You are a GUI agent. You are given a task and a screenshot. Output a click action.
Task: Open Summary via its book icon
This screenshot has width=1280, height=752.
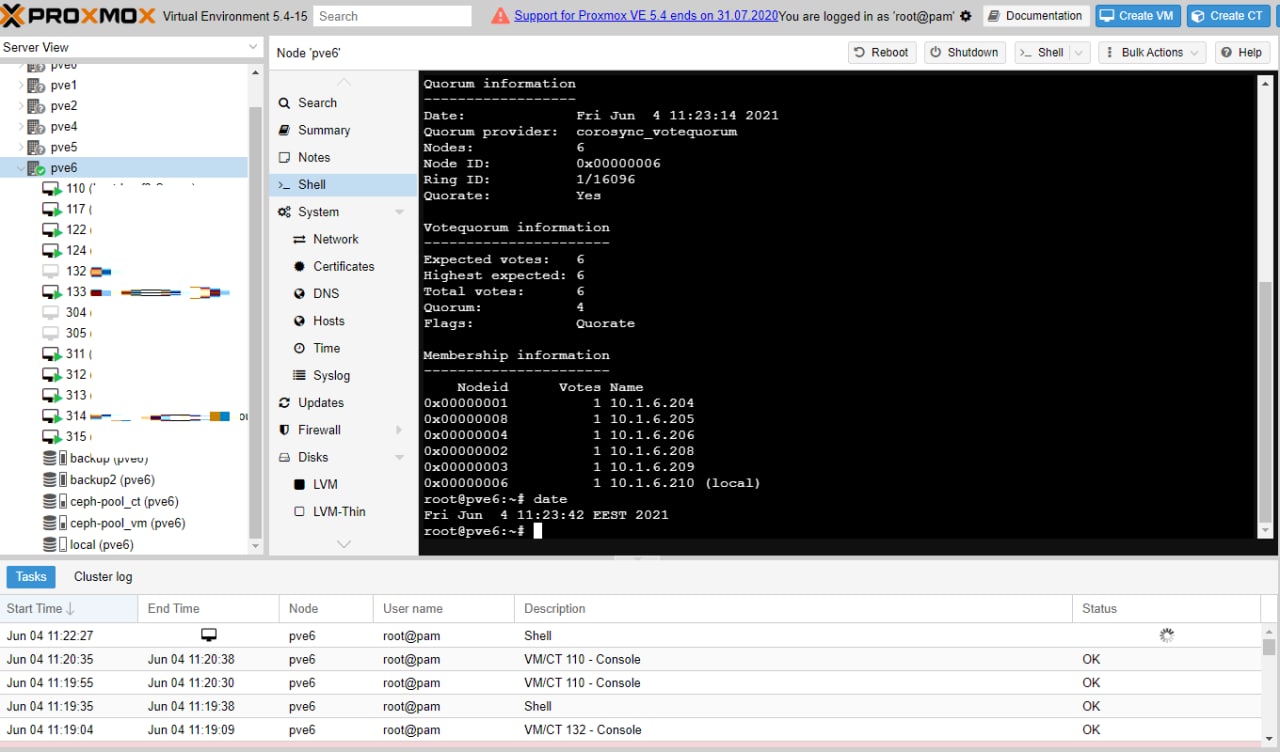click(285, 130)
